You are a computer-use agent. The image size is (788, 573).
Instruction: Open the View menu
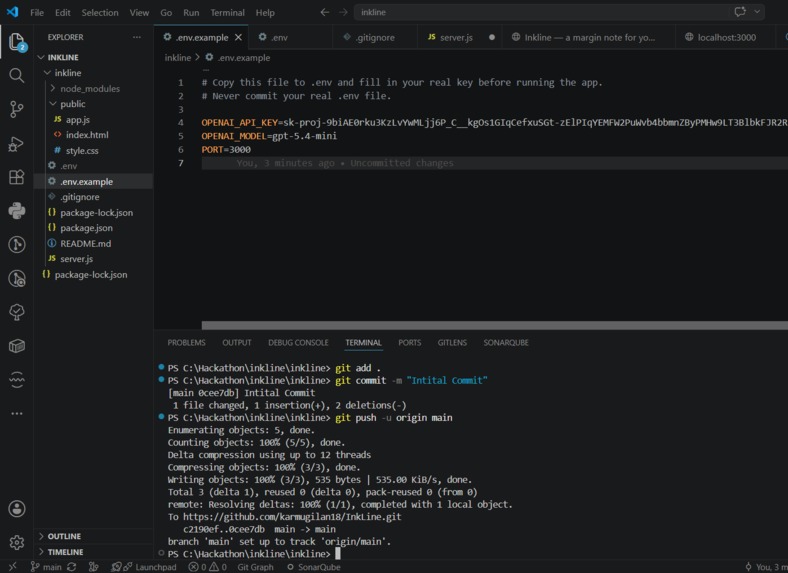[139, 13]
